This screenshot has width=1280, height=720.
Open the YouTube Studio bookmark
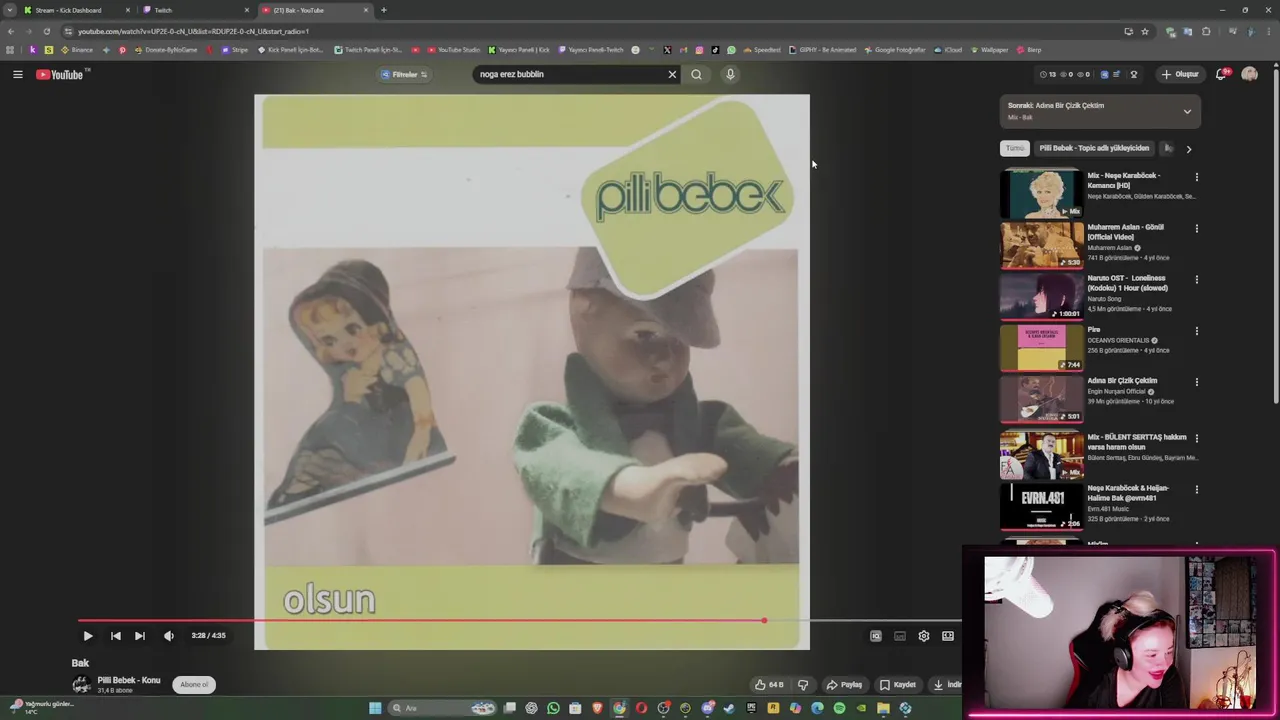453,50
